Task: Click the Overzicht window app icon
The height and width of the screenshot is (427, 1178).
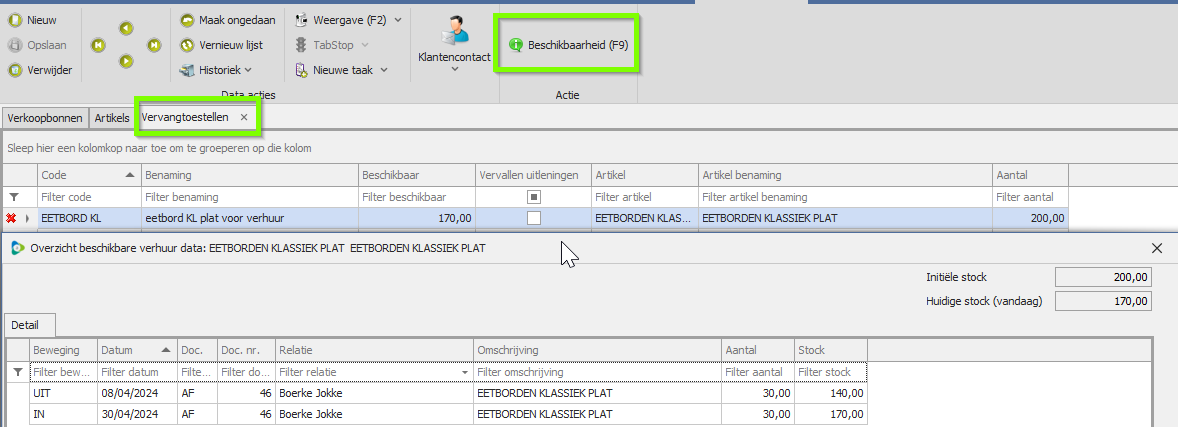Action: [x=17, y=247]
